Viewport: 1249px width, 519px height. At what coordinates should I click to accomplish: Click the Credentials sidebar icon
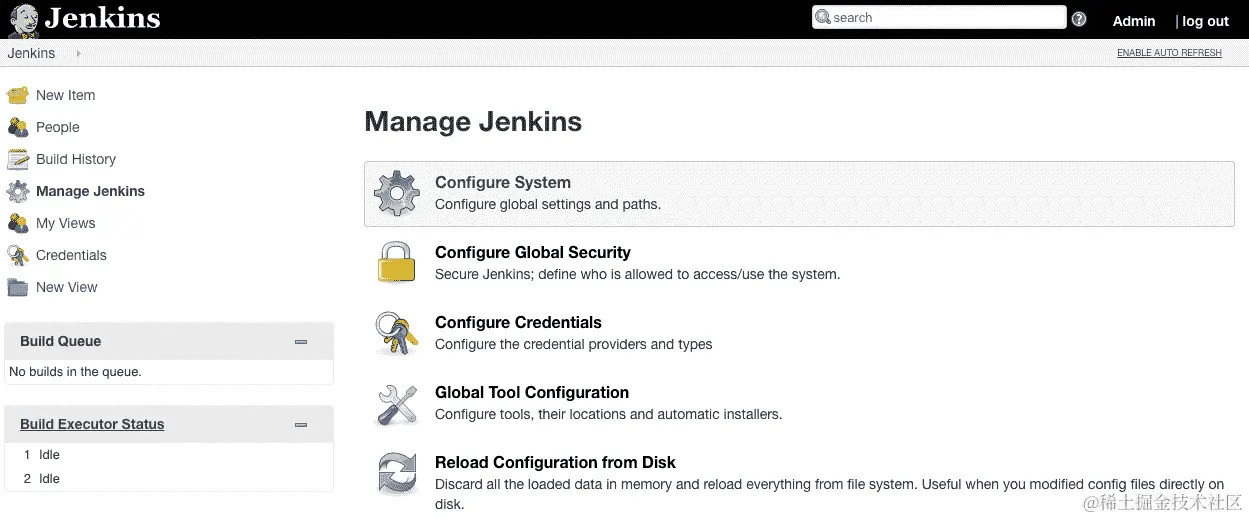click(18, 255)
